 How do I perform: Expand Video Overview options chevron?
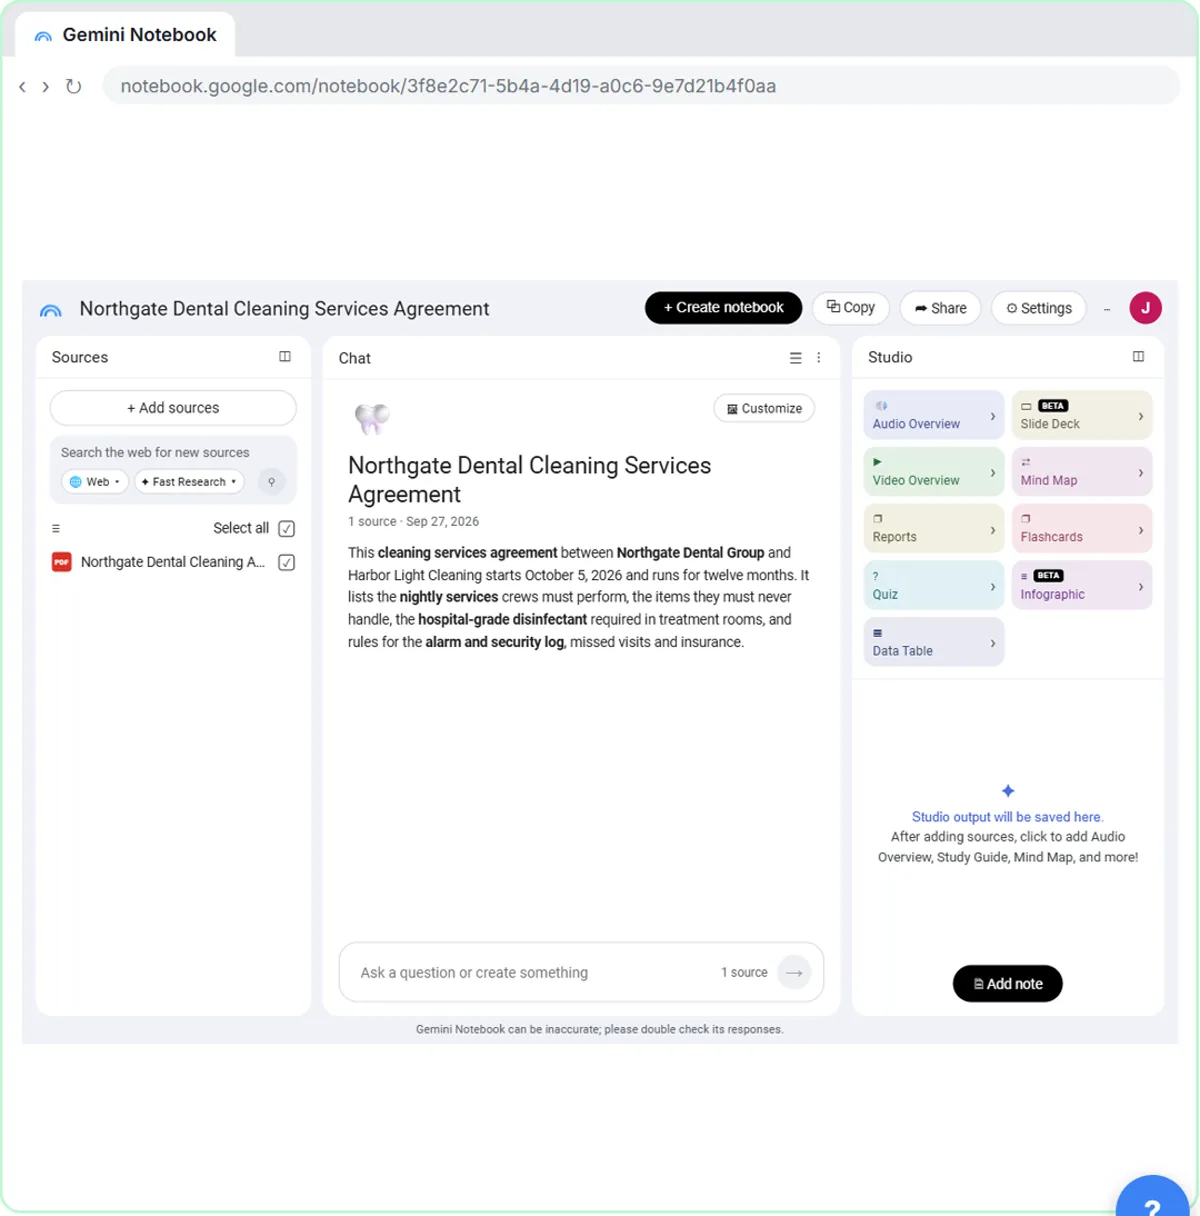[993, 472]
